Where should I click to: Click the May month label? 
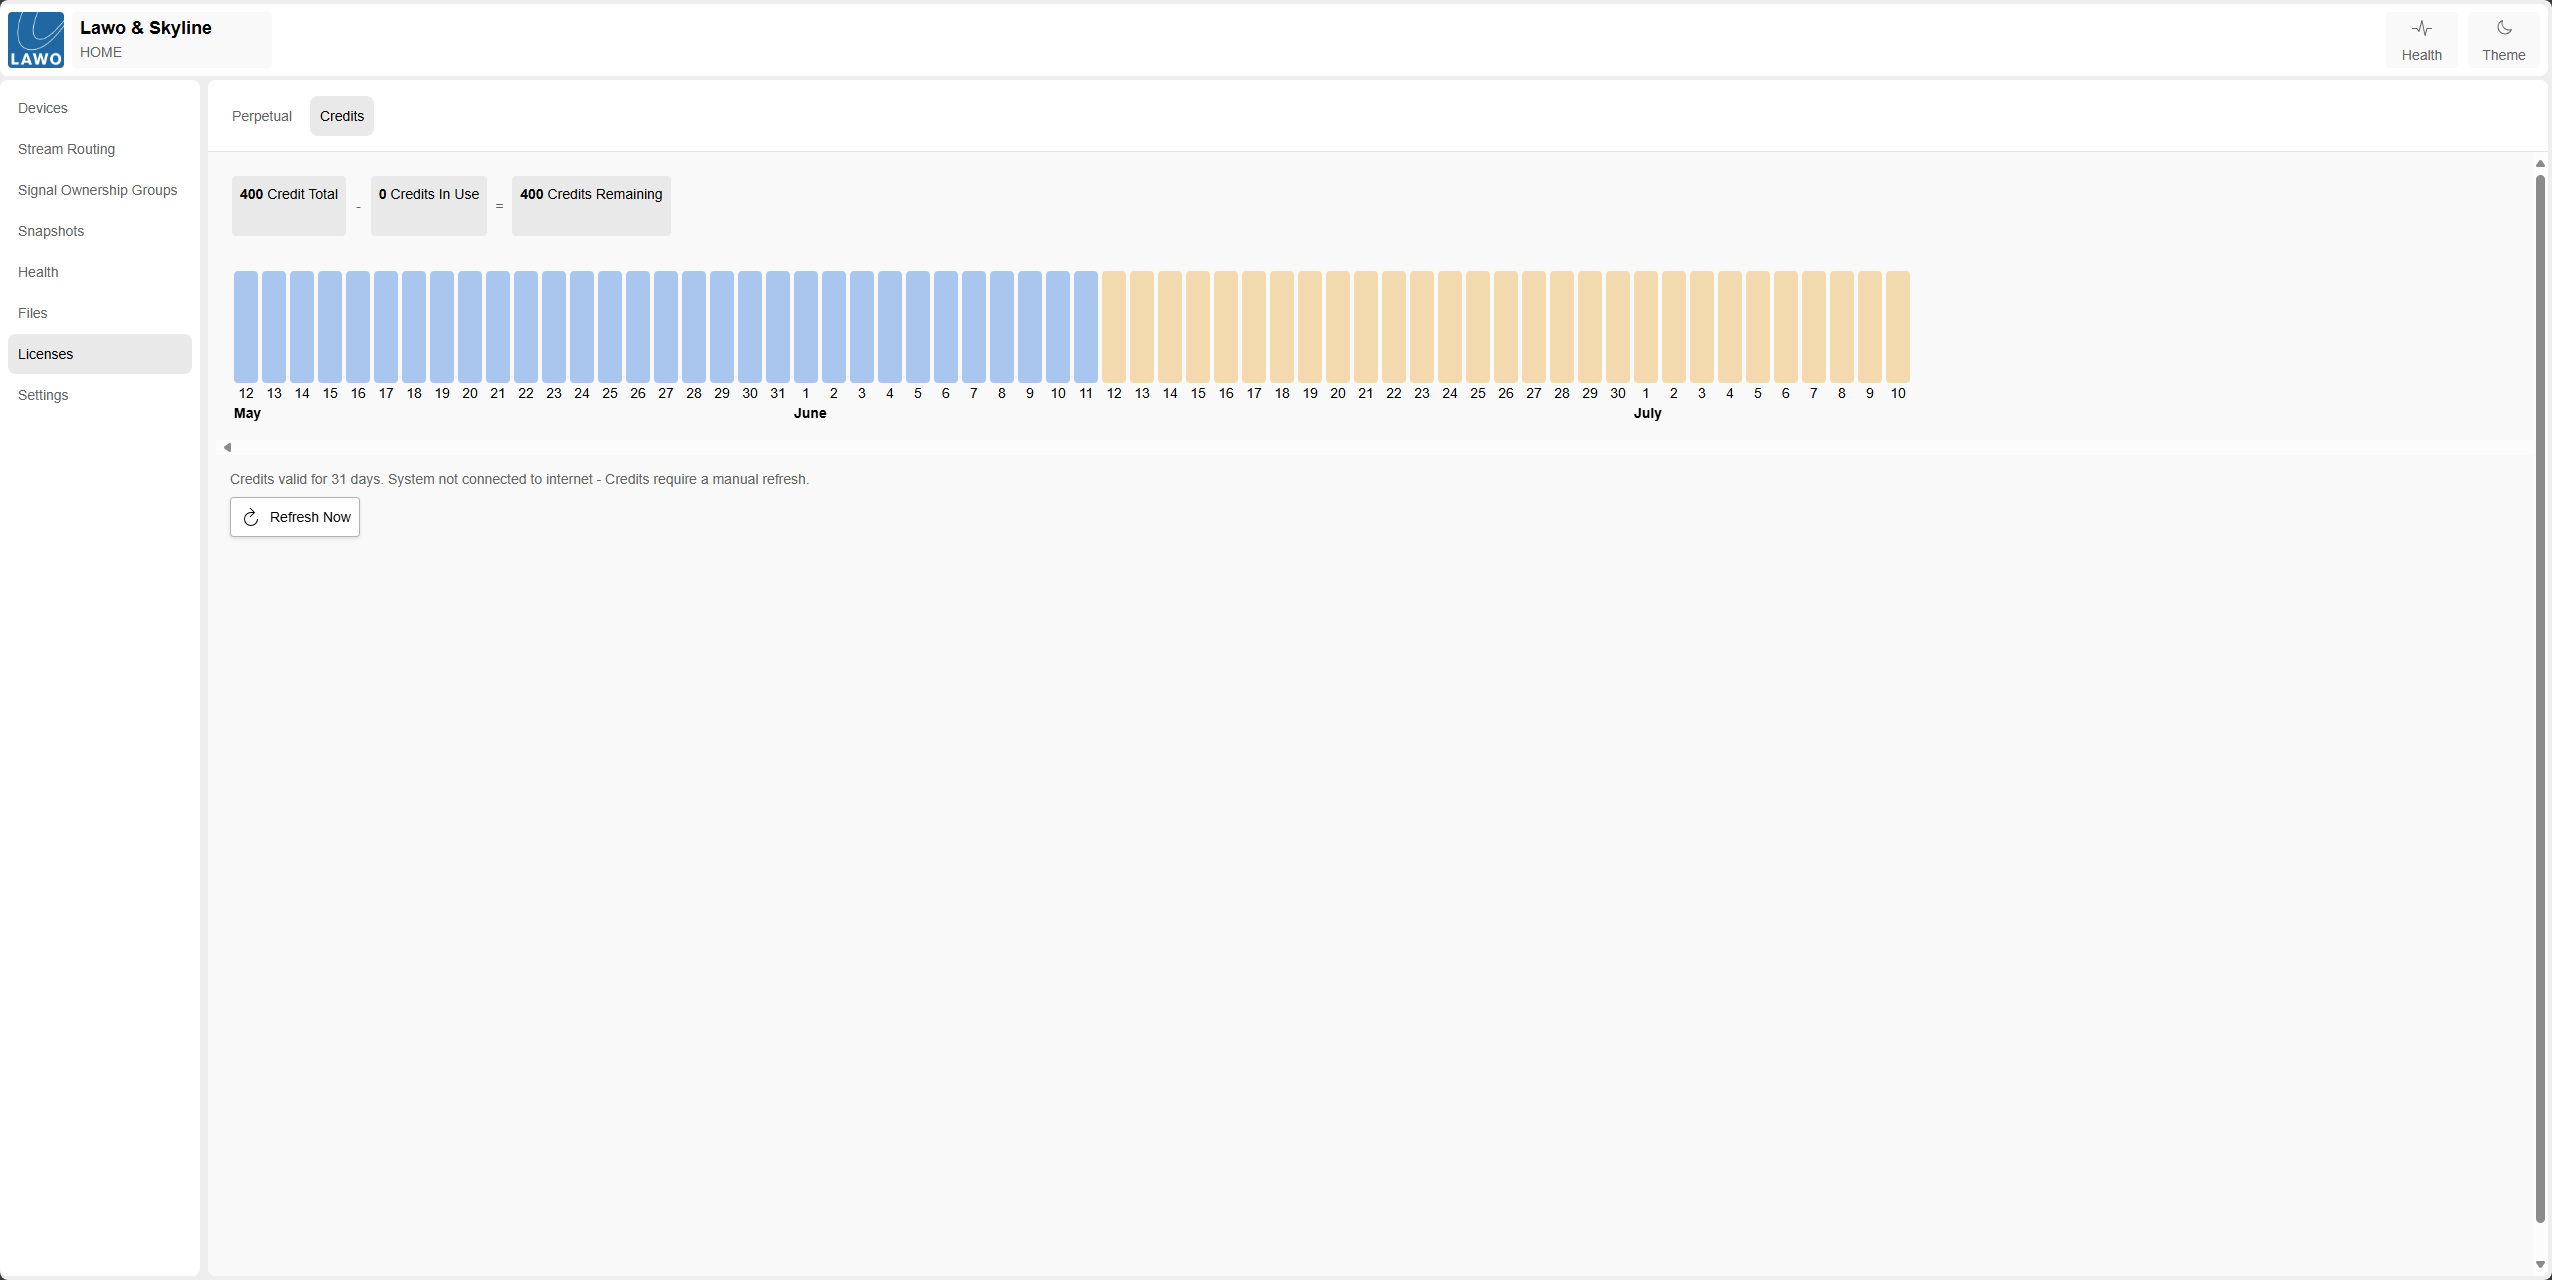point(247,413)
